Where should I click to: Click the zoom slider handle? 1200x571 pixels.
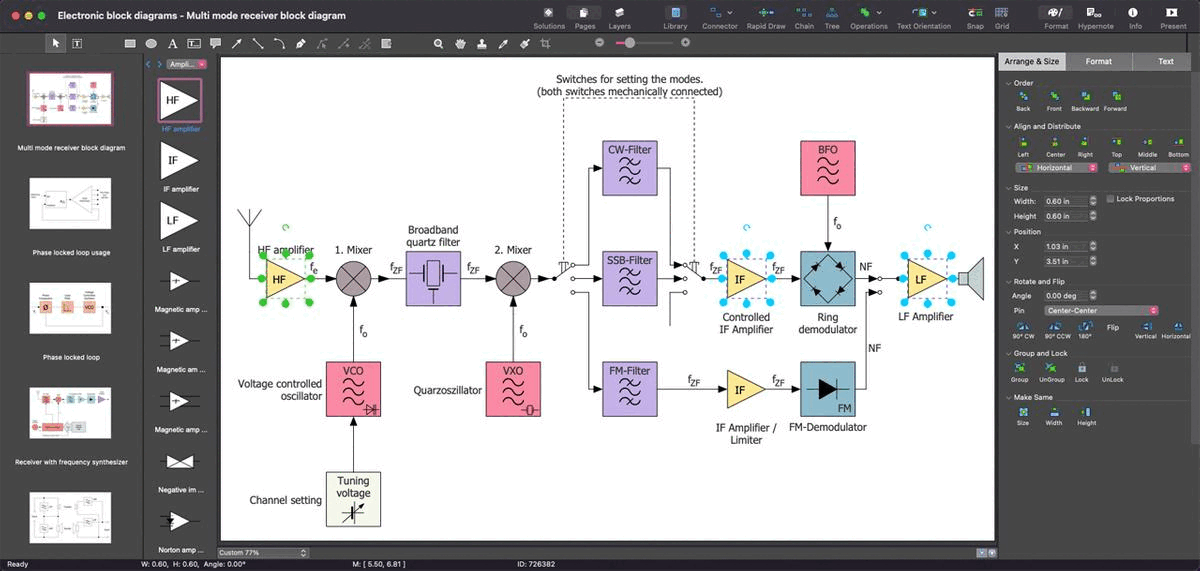tap(629, 42)
